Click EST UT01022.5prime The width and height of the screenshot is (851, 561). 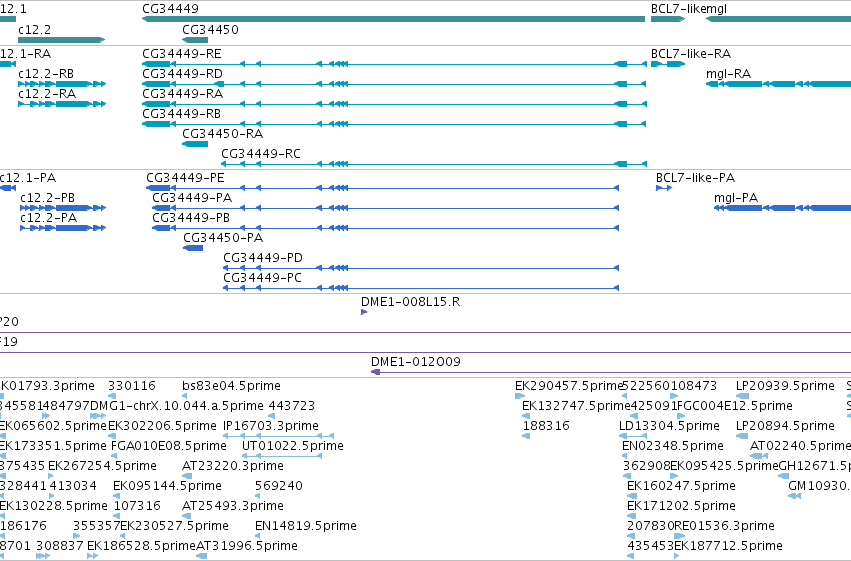(x=293, y=447)
